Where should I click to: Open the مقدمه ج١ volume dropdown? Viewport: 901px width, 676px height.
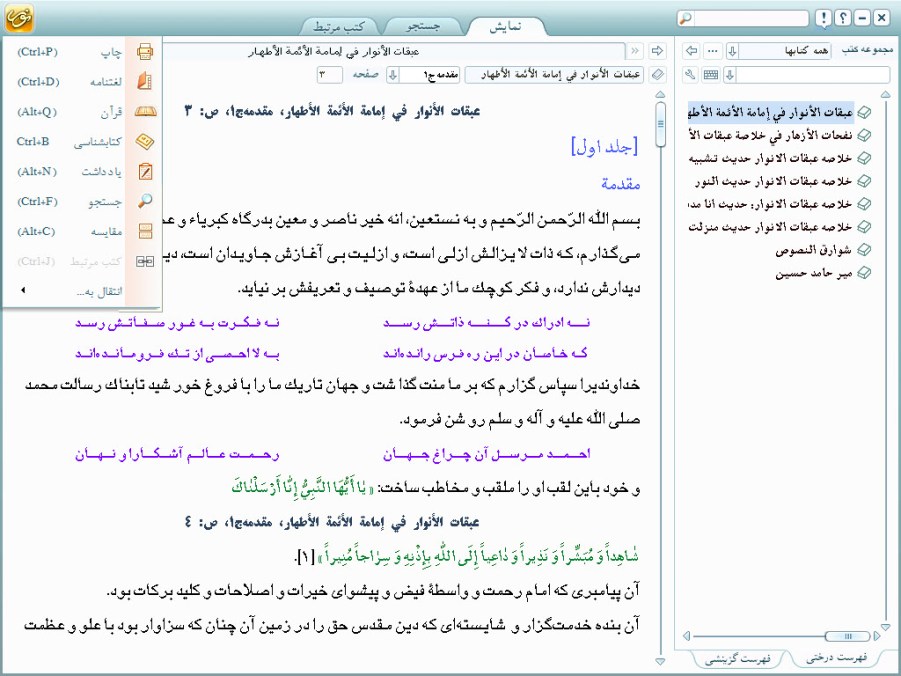pyautogui.click(x=423, y=75)
